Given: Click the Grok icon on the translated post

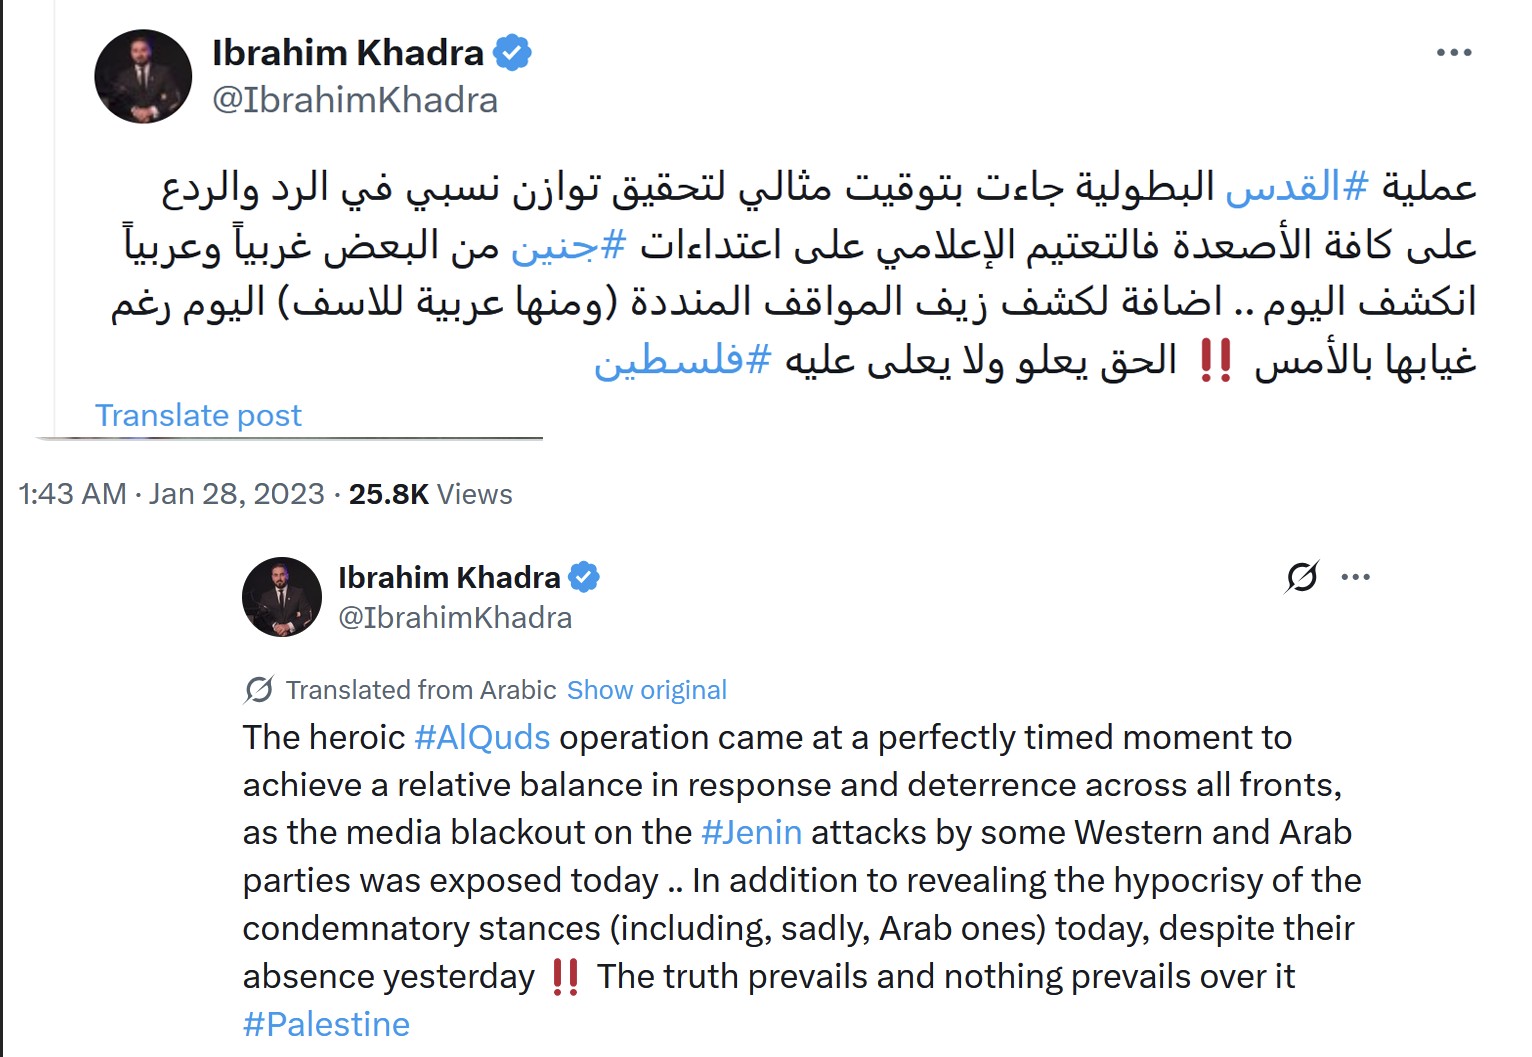Looking at the screenshot, I should point(1302,577).
